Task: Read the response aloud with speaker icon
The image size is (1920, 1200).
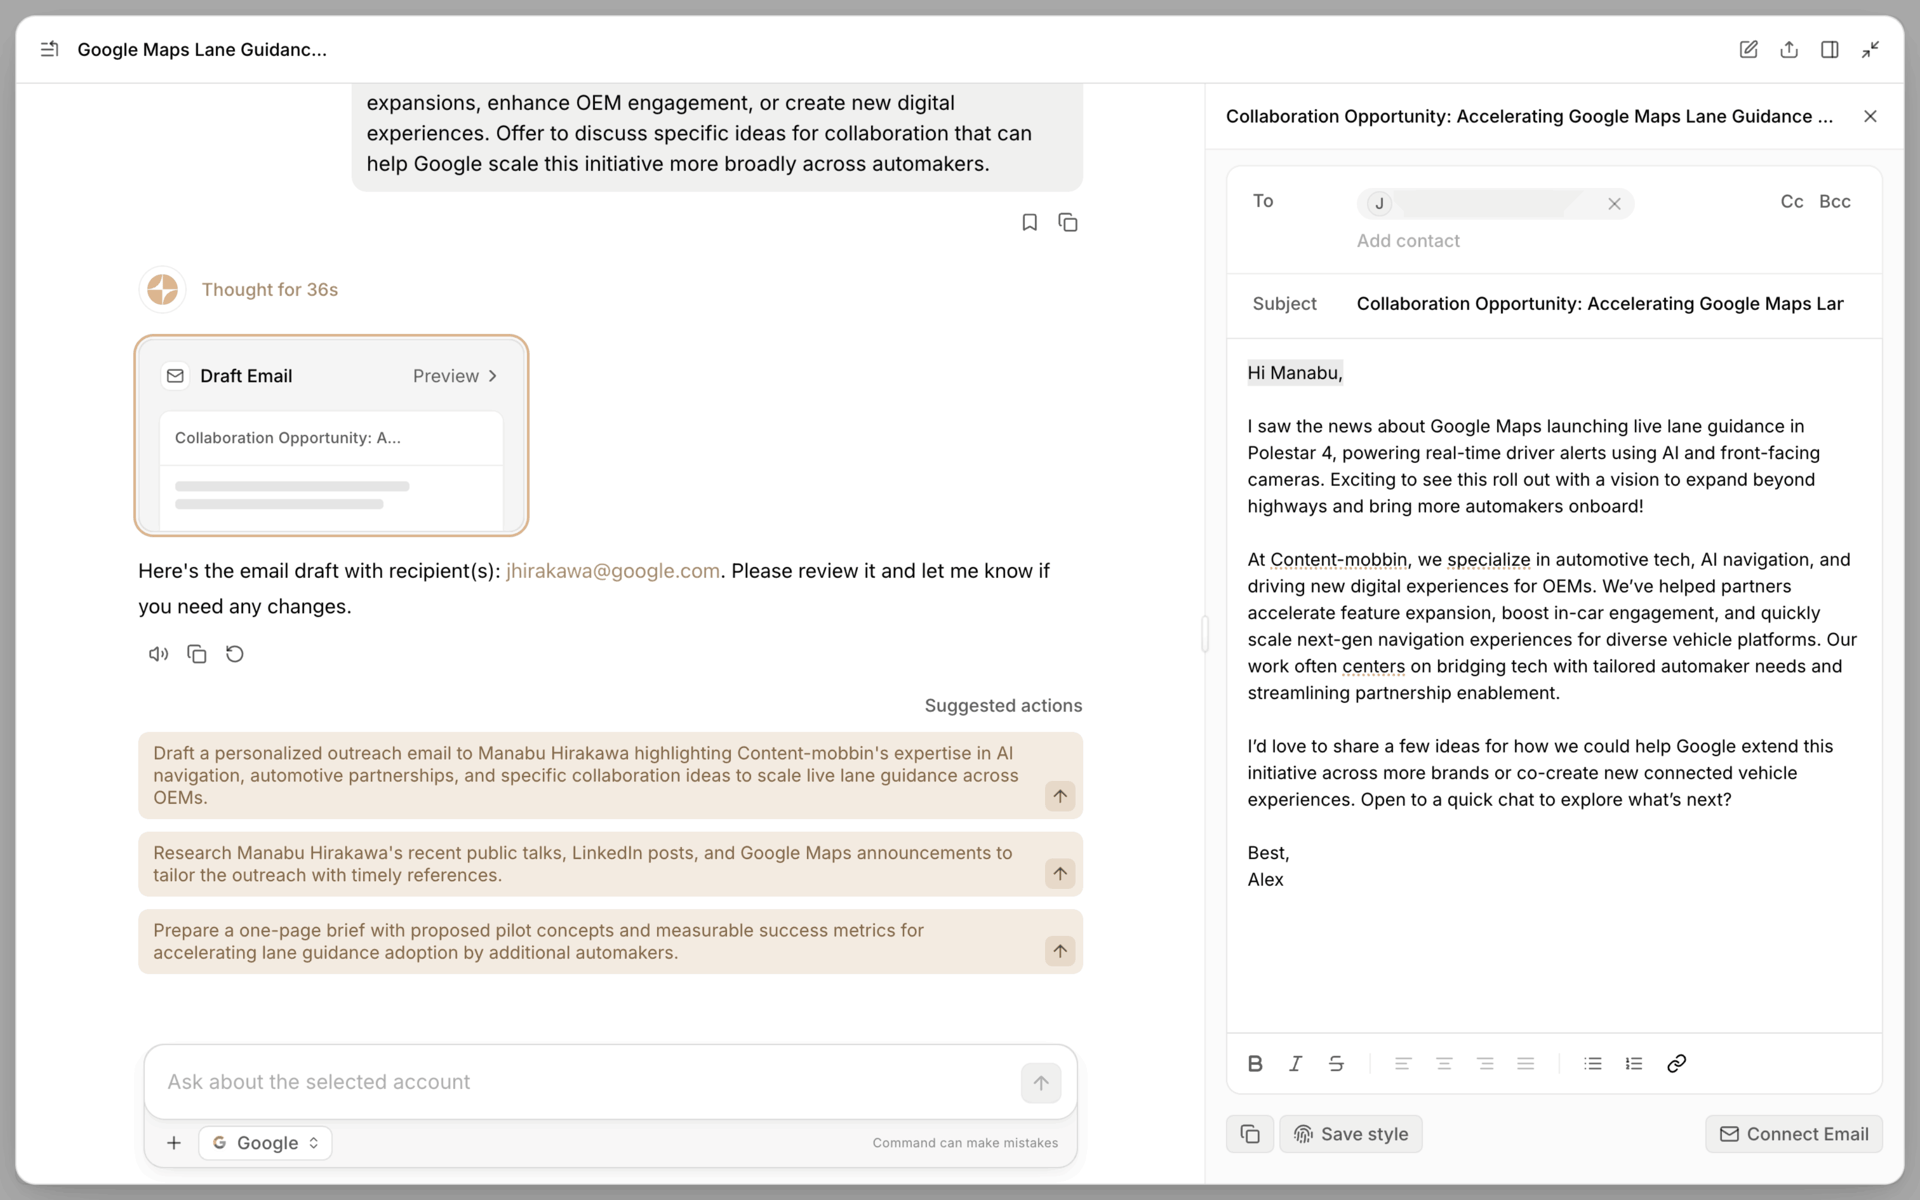Action: (x=158, y=654)
